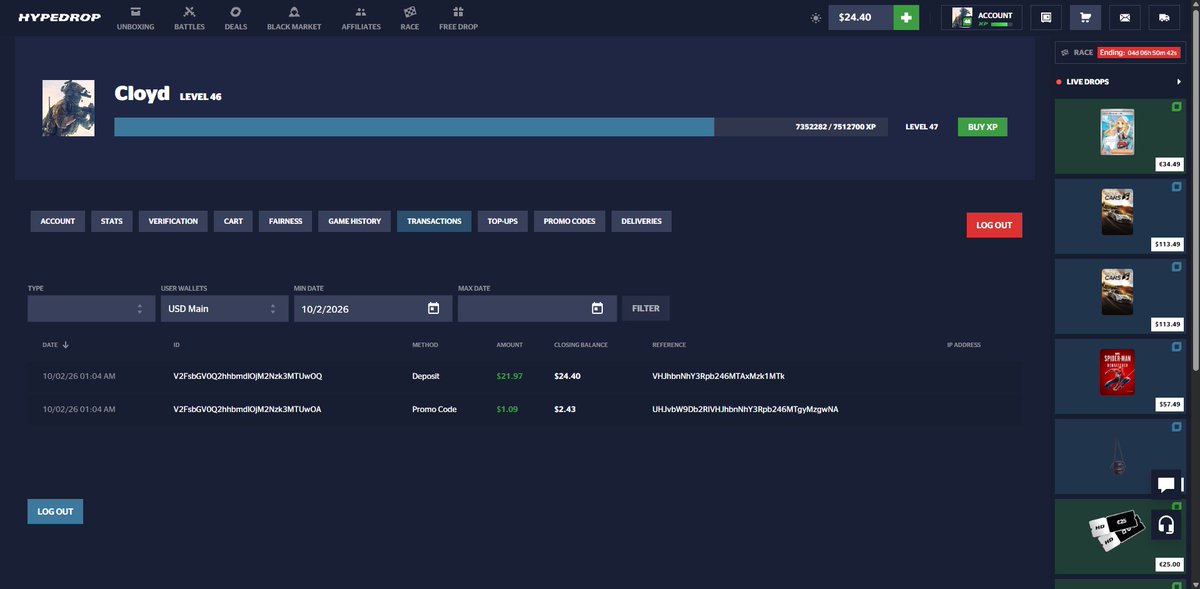This screenshot has height=589, width=1200.
Task: Open the Deliveries tab
Action: coord(642,221)
